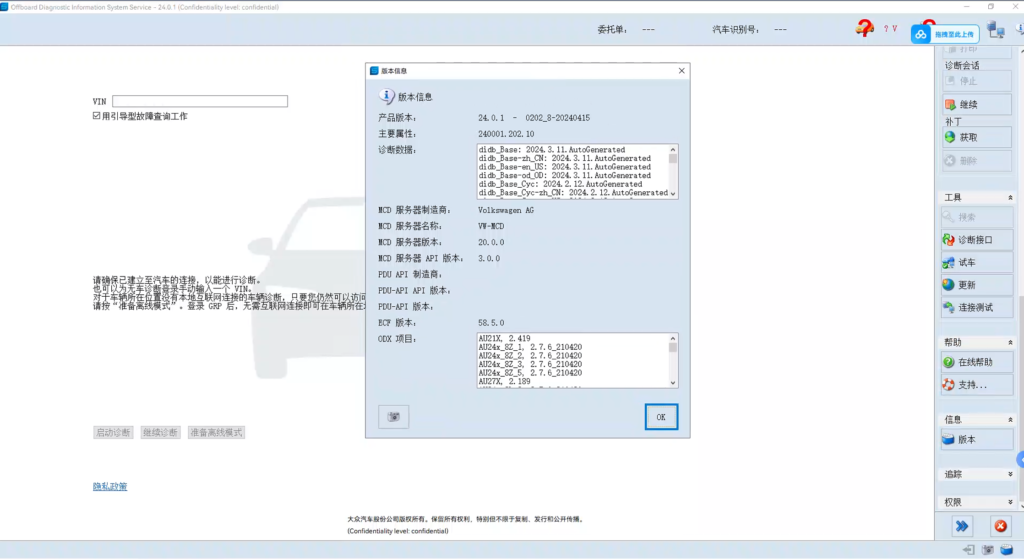The width and height of the screenshot is (1024, 559).
Task: Expand the 权限 section
Action: click(x=1010, y=502)
